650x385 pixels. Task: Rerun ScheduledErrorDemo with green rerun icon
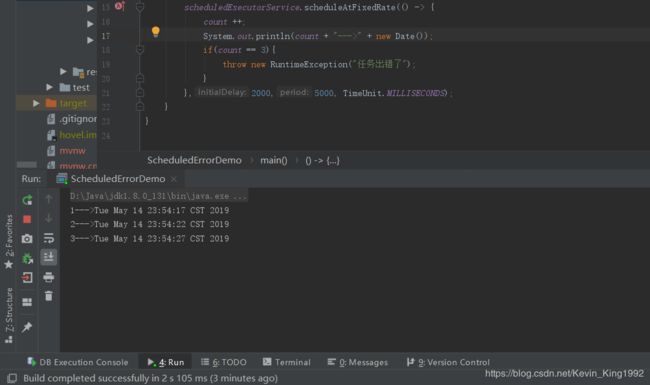pyautogui.click(x=27, y=200)
